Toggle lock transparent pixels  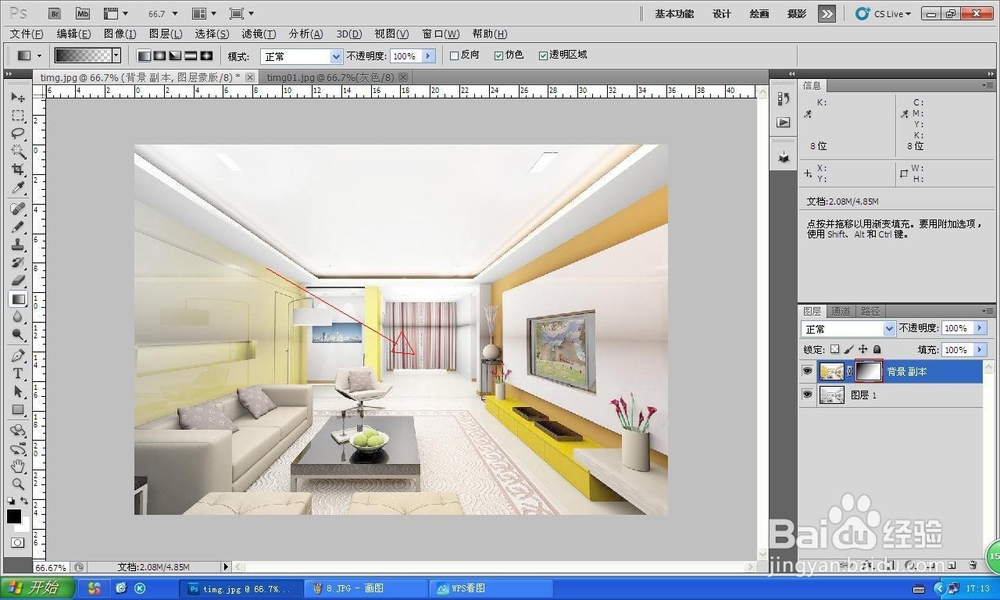click(835, 349)
